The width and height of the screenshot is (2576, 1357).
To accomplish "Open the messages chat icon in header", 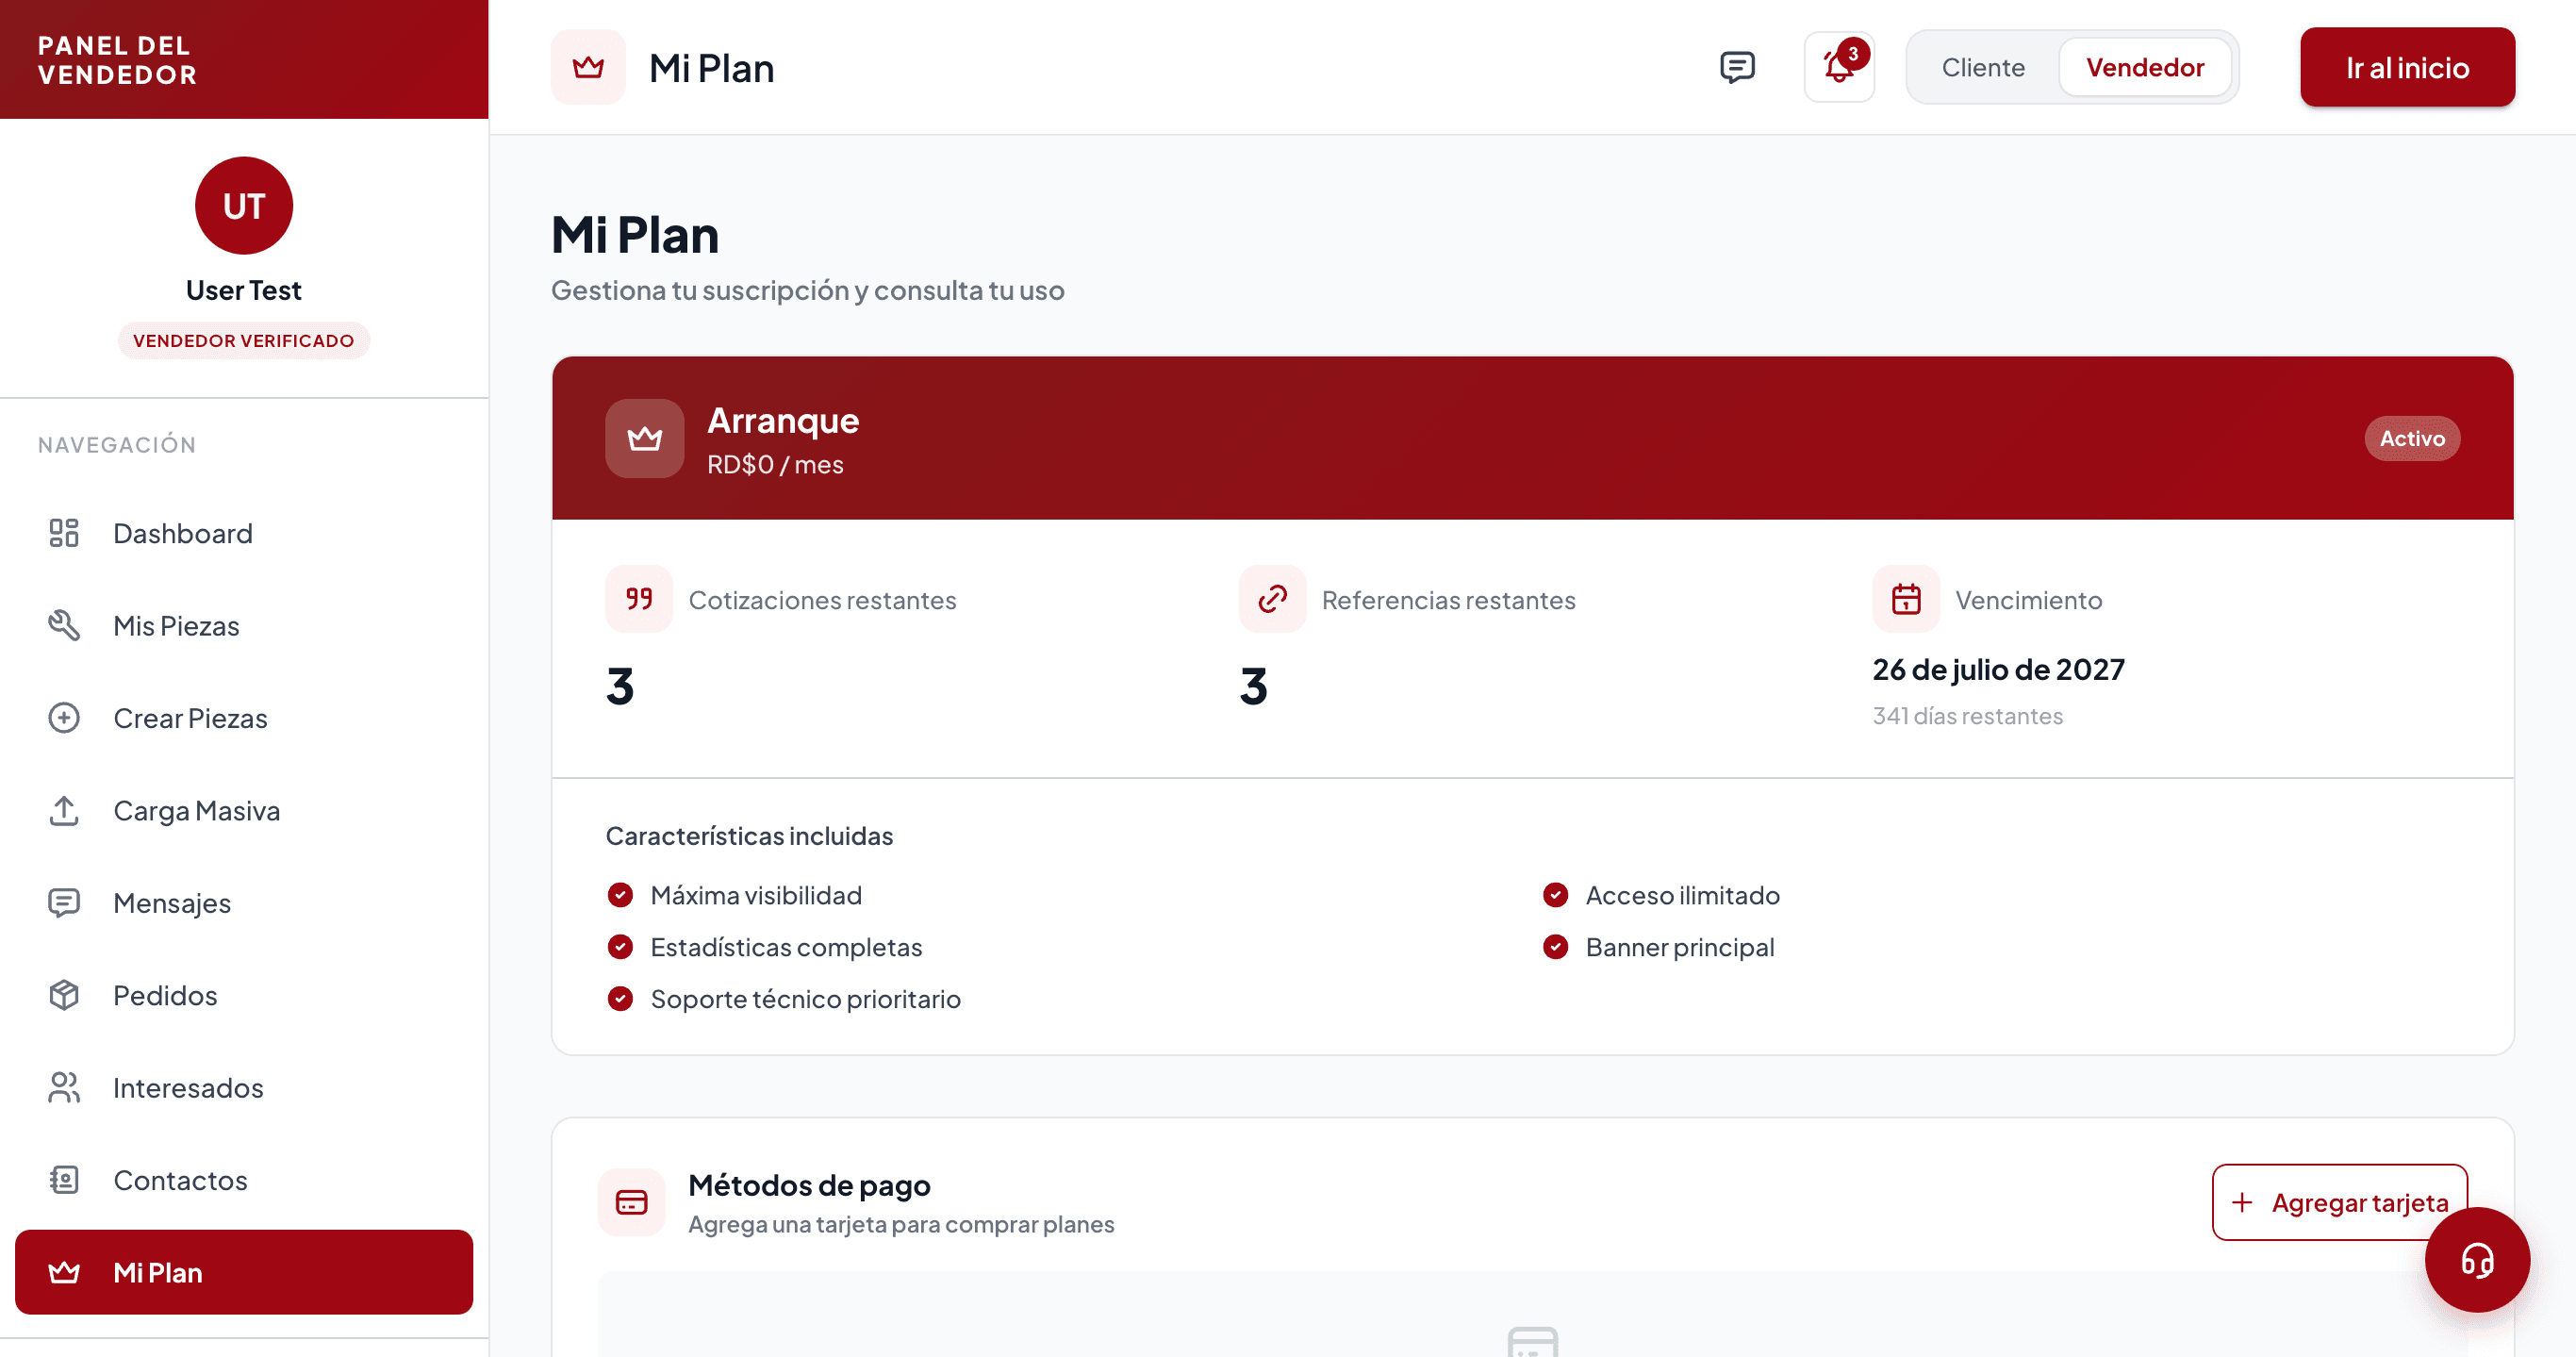I will point(1737,67).
